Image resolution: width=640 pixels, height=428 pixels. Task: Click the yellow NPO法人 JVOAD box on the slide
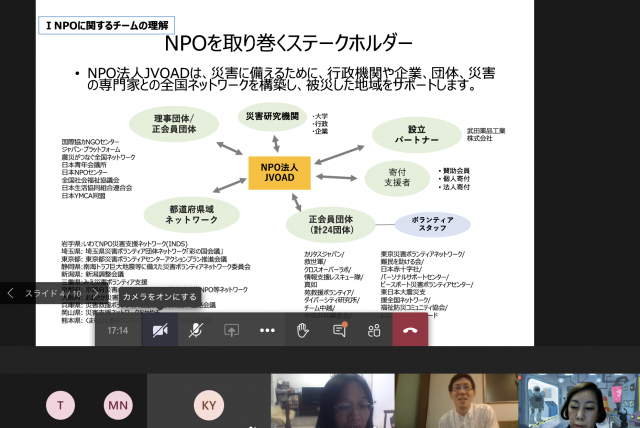[x=280, y=173]
